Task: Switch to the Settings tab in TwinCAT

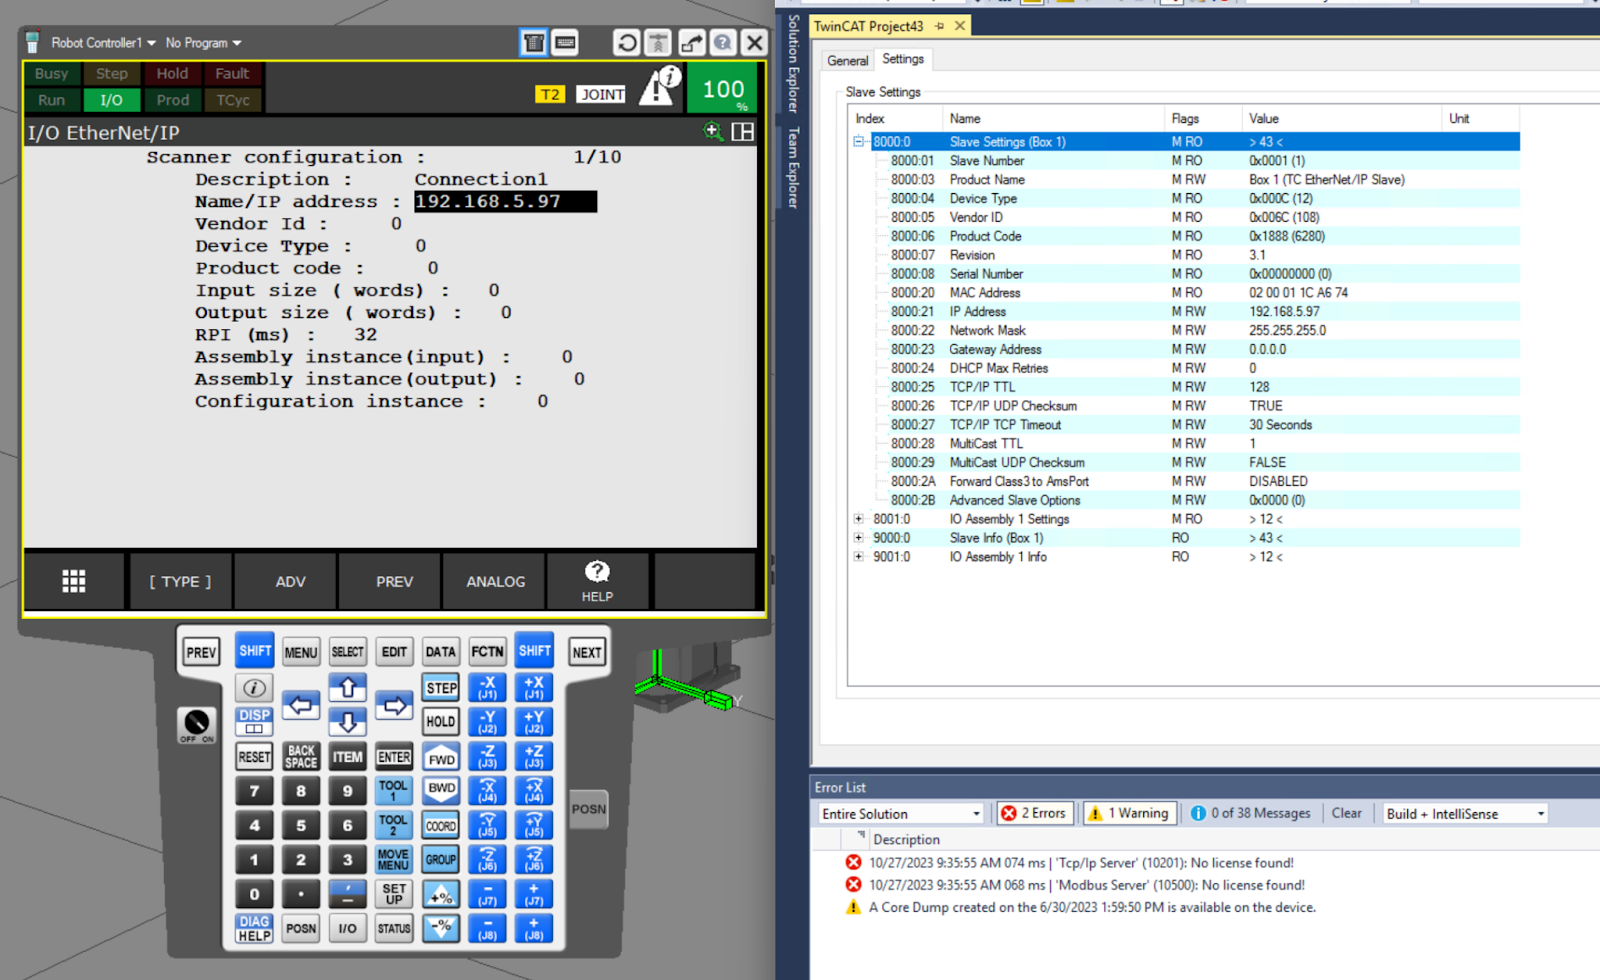Action: coord(903,60)
